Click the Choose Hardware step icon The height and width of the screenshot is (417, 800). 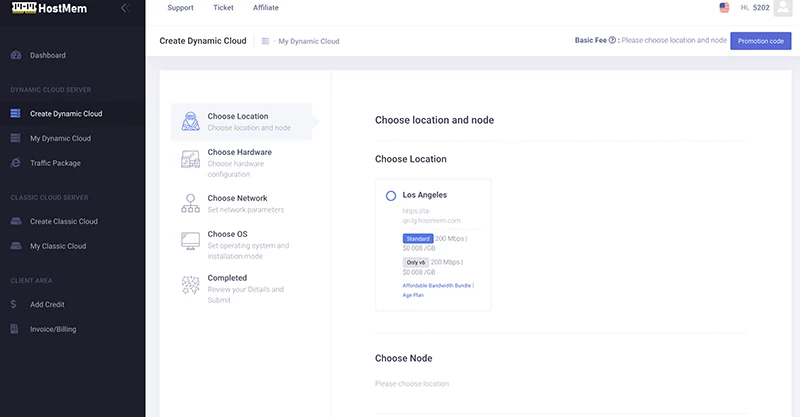click(x=190, y=158)
